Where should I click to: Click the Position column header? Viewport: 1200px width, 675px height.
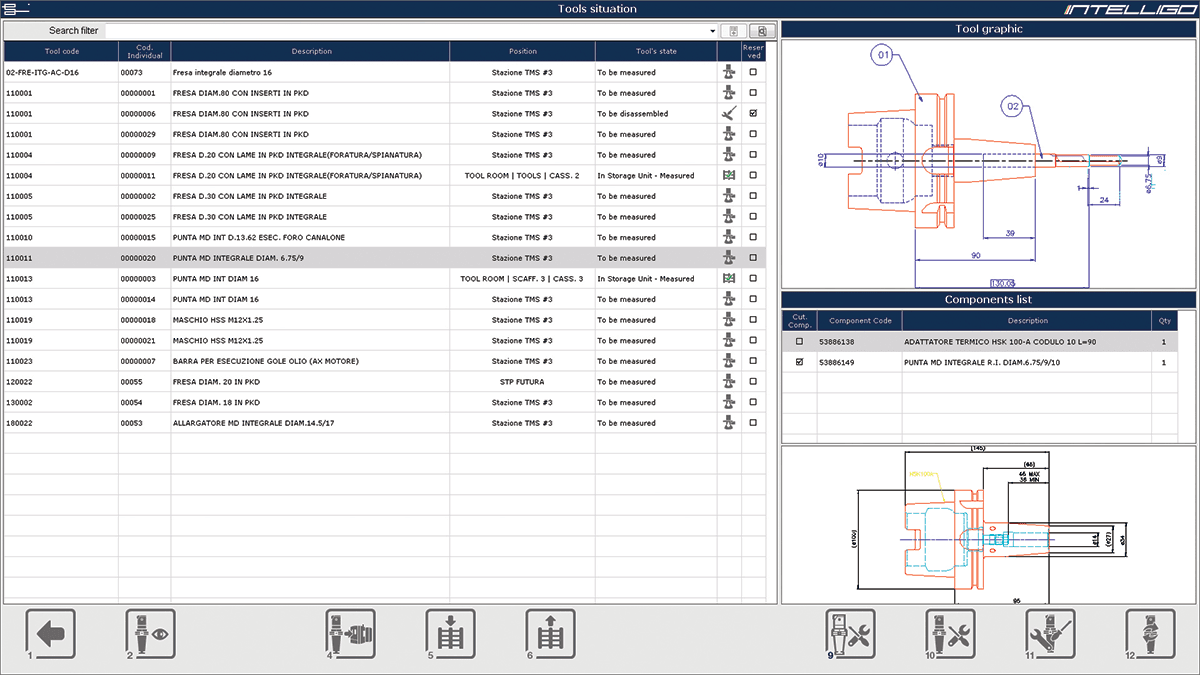(522, 52)
